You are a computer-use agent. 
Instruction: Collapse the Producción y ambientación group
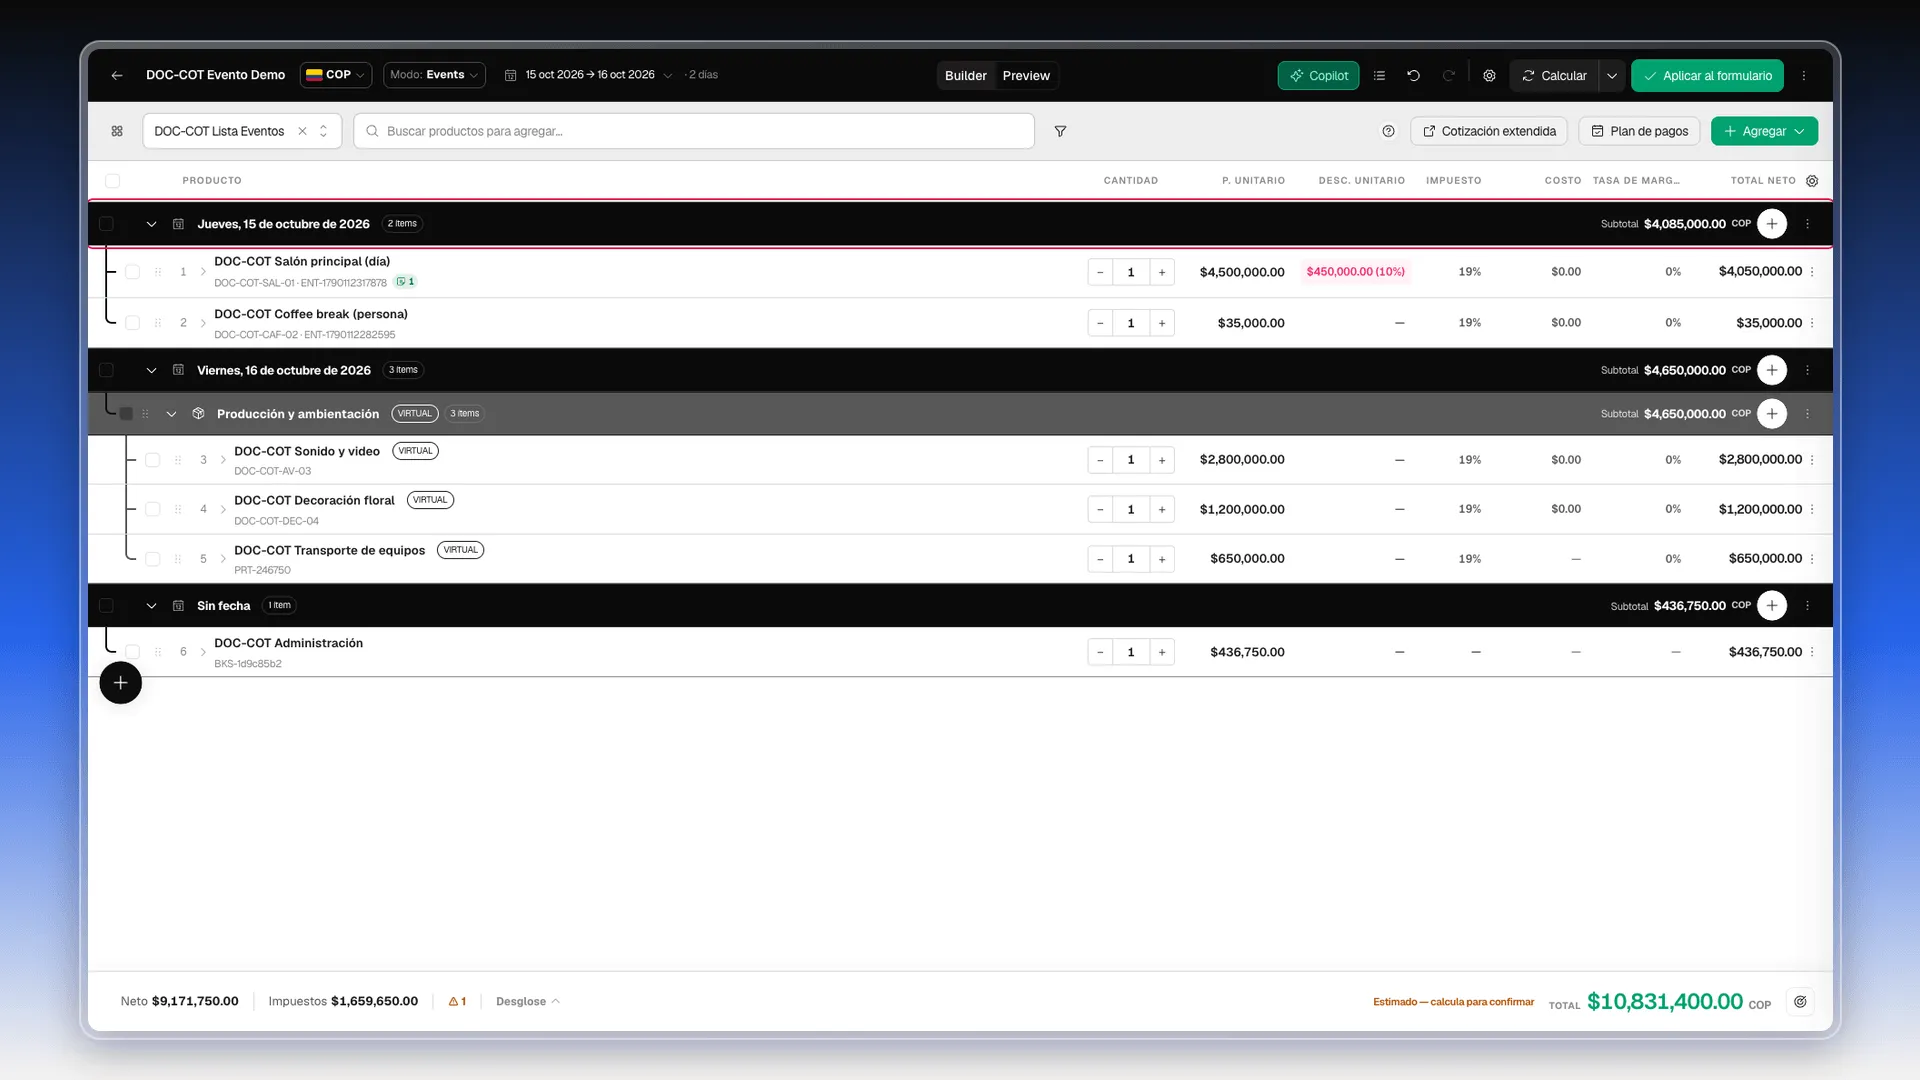(171, 414)
